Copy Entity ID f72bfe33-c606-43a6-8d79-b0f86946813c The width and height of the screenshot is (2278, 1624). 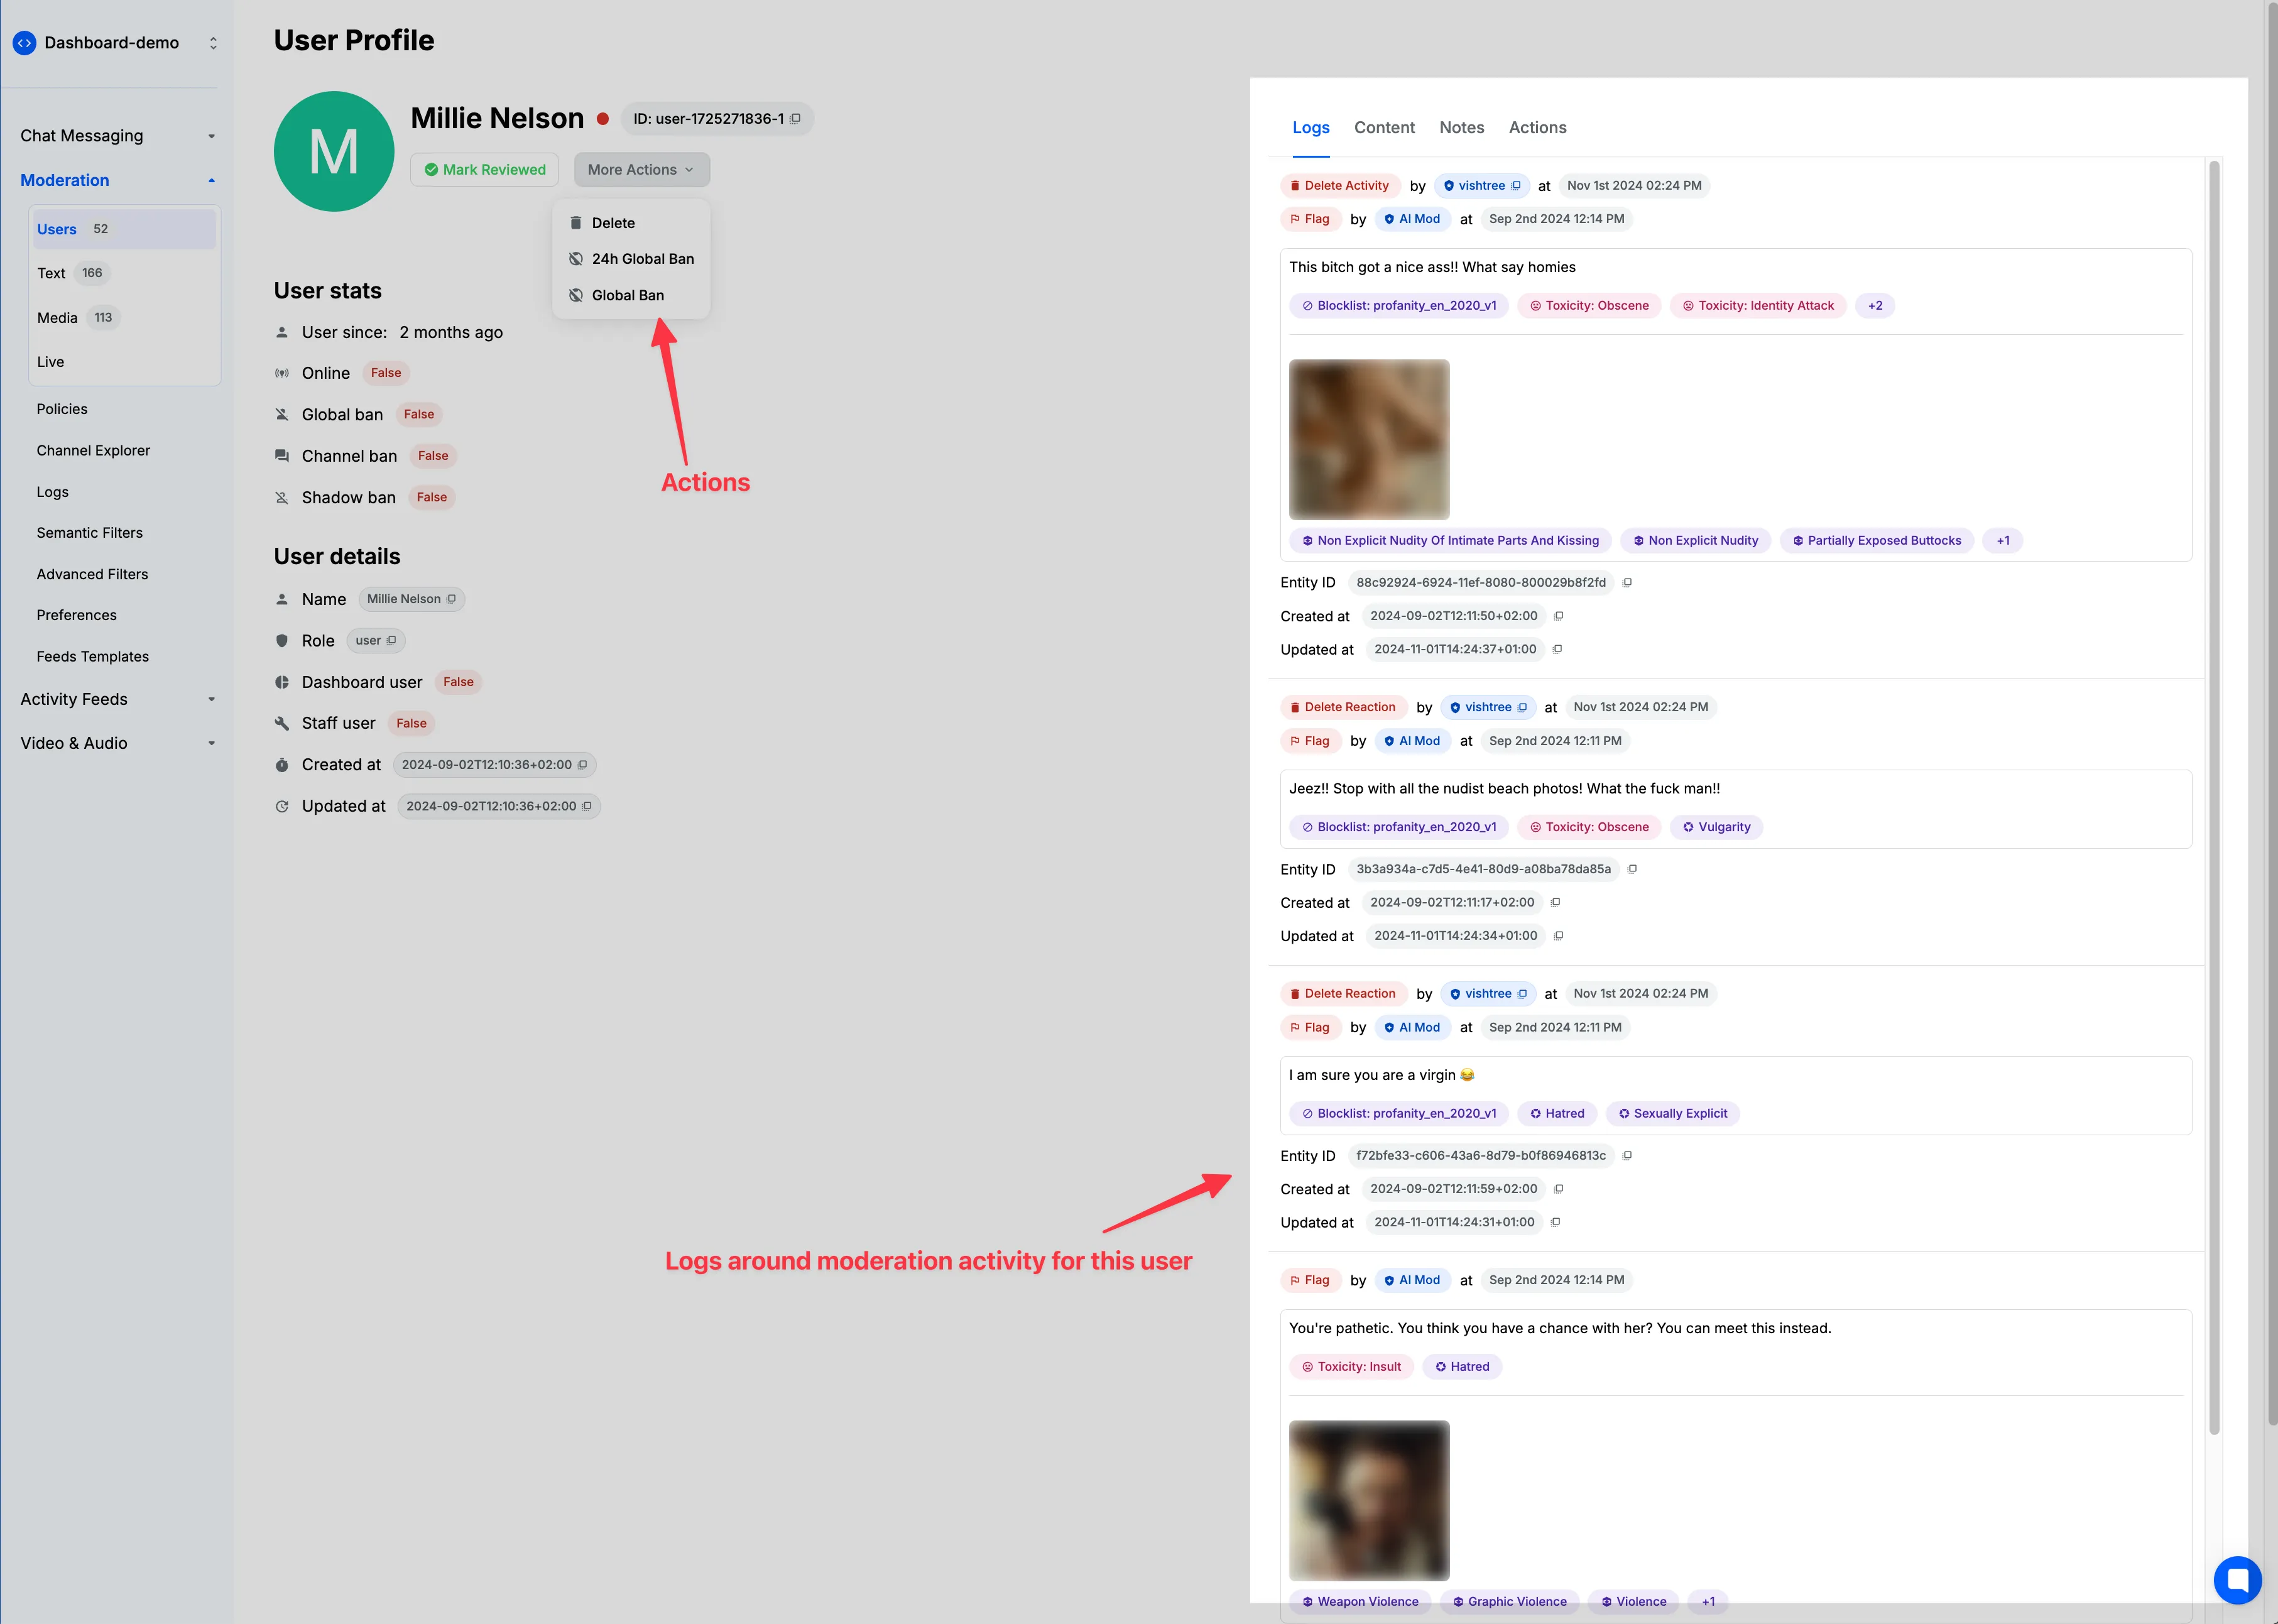[1627, 1156]
